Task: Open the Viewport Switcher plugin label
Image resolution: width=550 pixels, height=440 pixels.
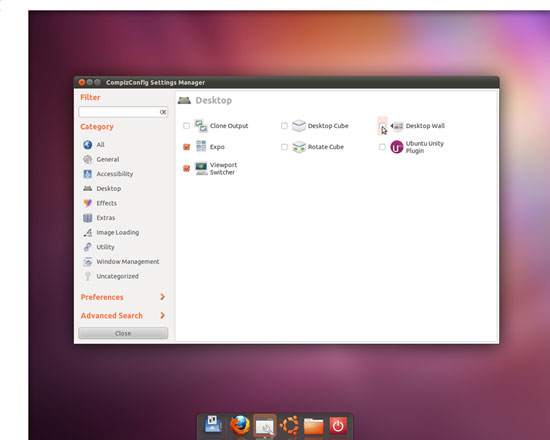Action: pyautogui.click(x=223, y=168)
